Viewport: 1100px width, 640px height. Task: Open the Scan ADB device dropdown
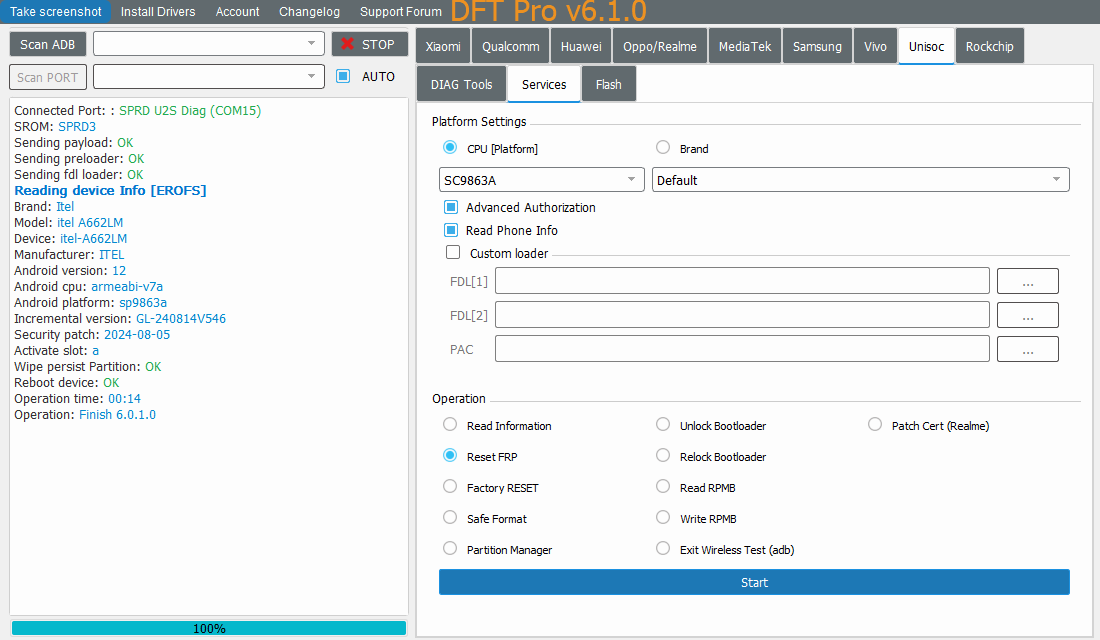point(207,44)
